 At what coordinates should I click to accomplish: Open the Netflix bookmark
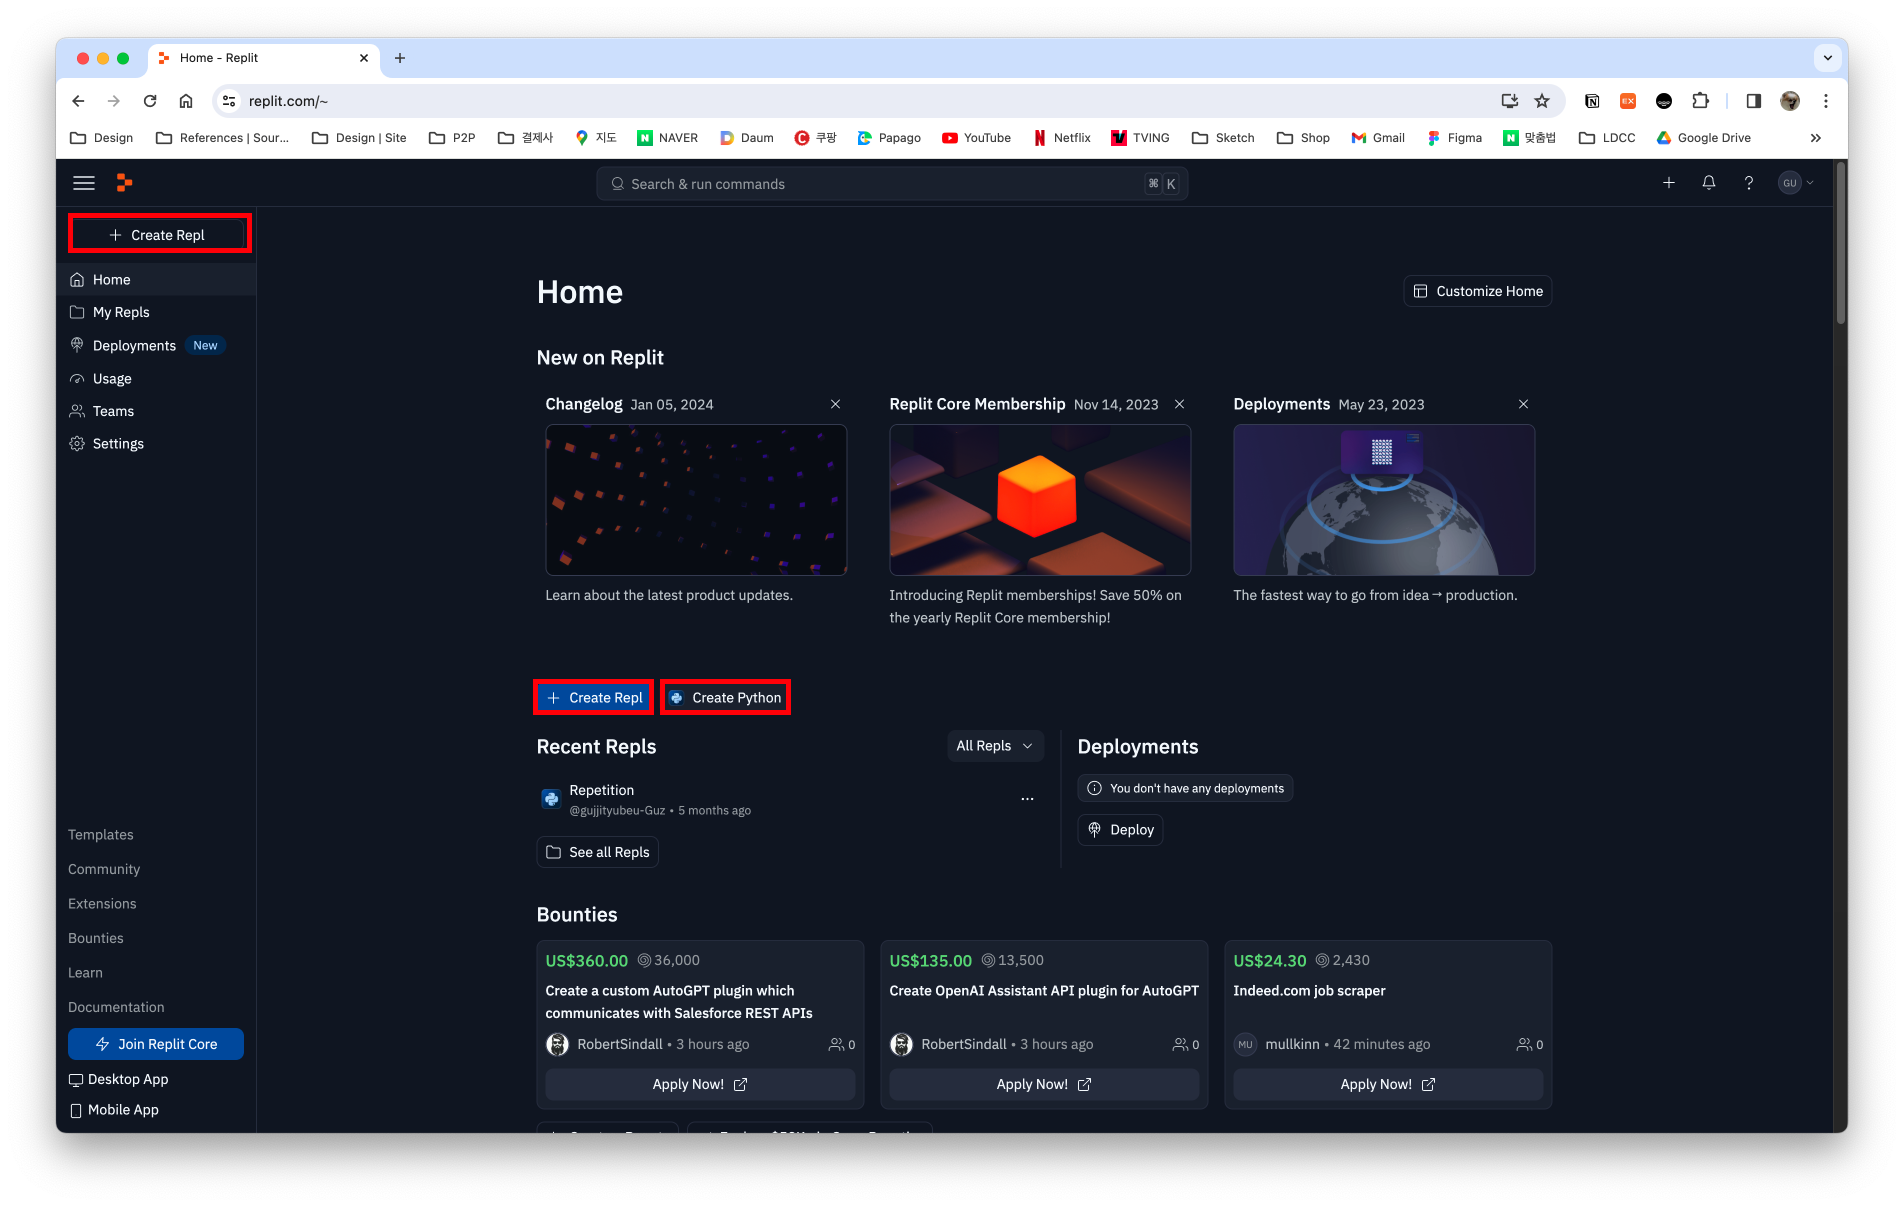click(1062, 138)
